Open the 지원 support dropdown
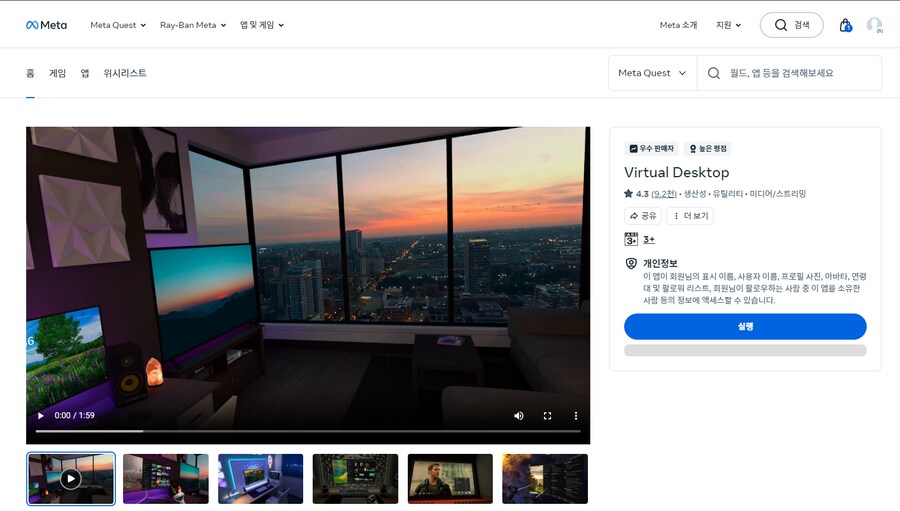 coord(728,25)
